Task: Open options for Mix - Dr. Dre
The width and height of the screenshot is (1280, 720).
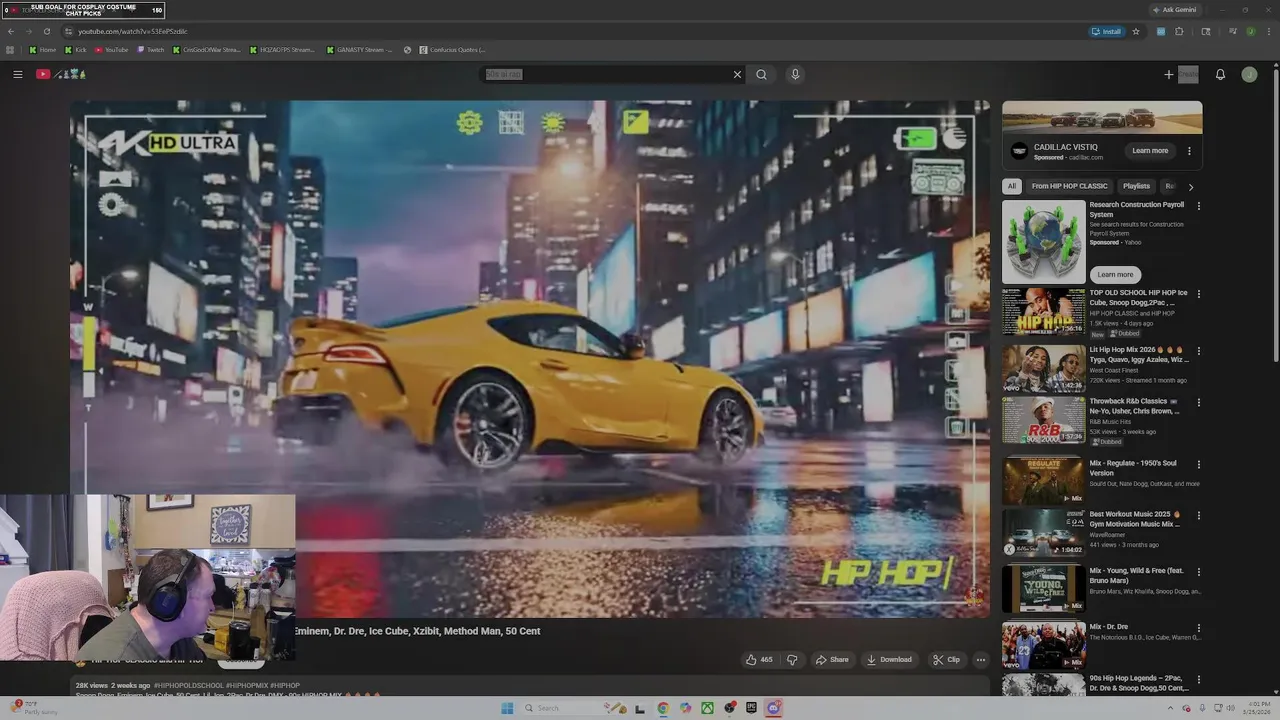Action: click(x=1198, y=628)
